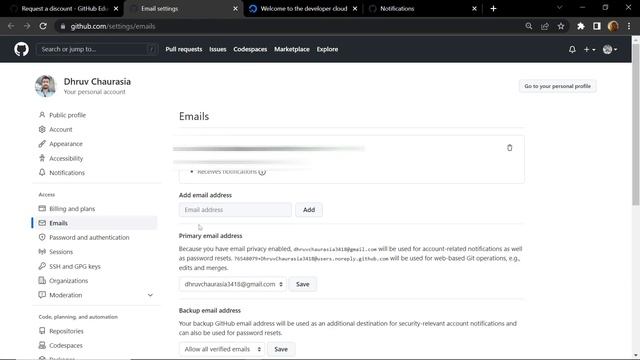Go to your personal profile button
The height and width of the screenshot is (360, 640).
[x=557, y=86]
